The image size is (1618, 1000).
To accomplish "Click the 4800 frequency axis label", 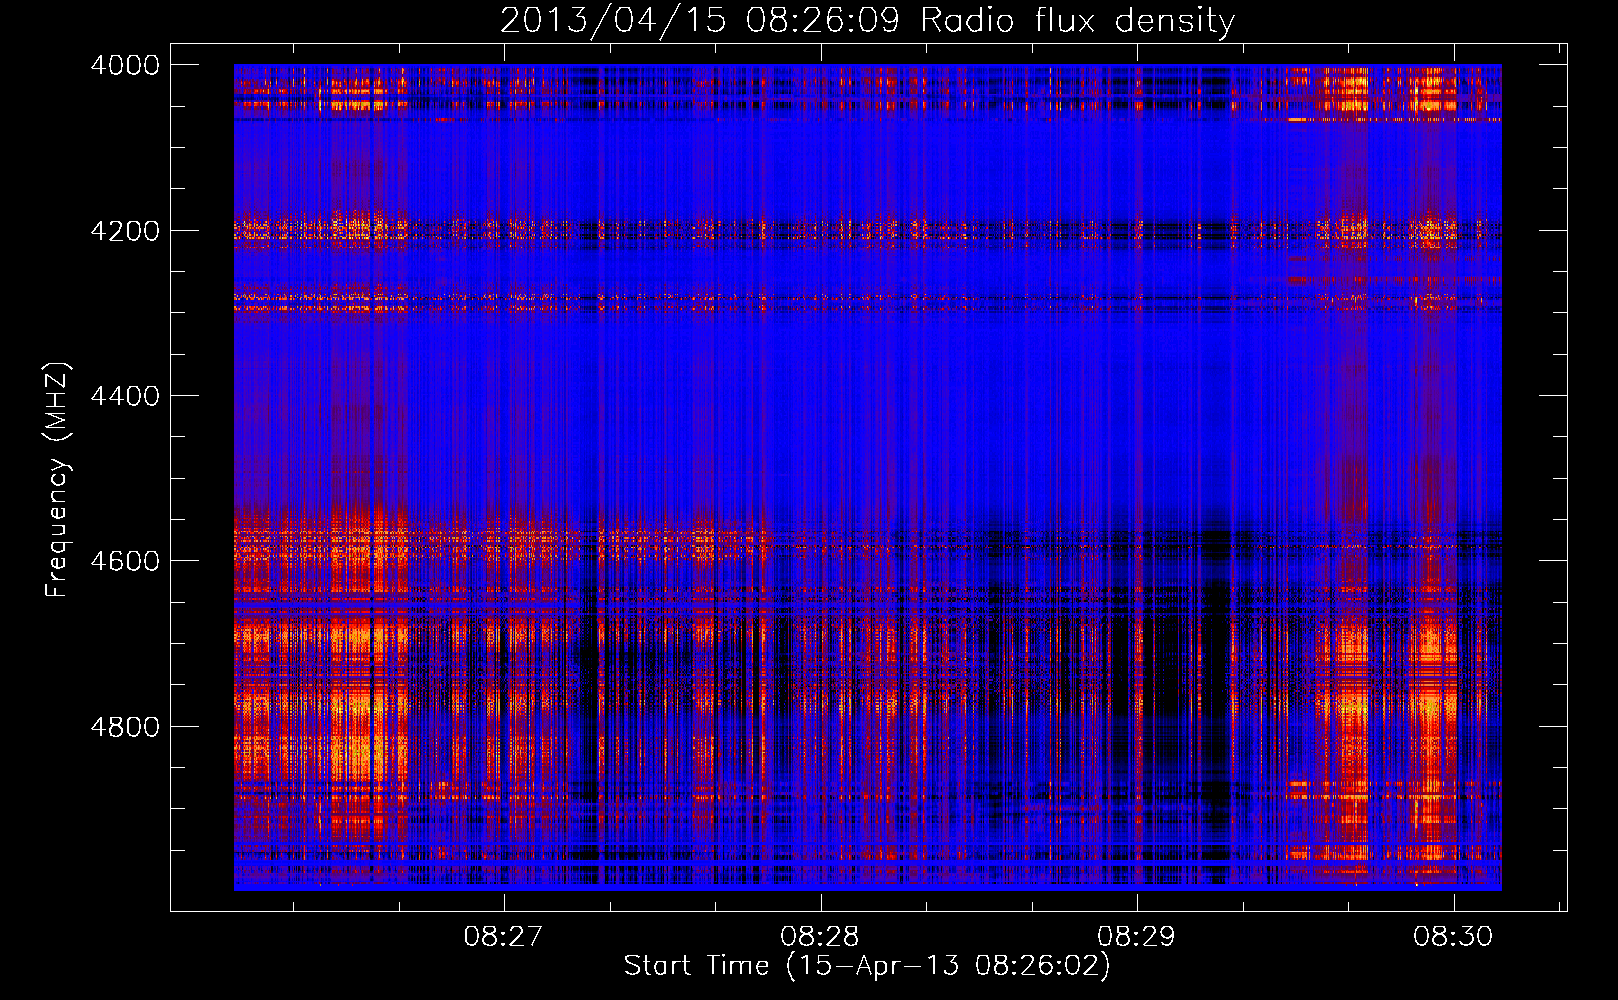I will coord(125,726).
